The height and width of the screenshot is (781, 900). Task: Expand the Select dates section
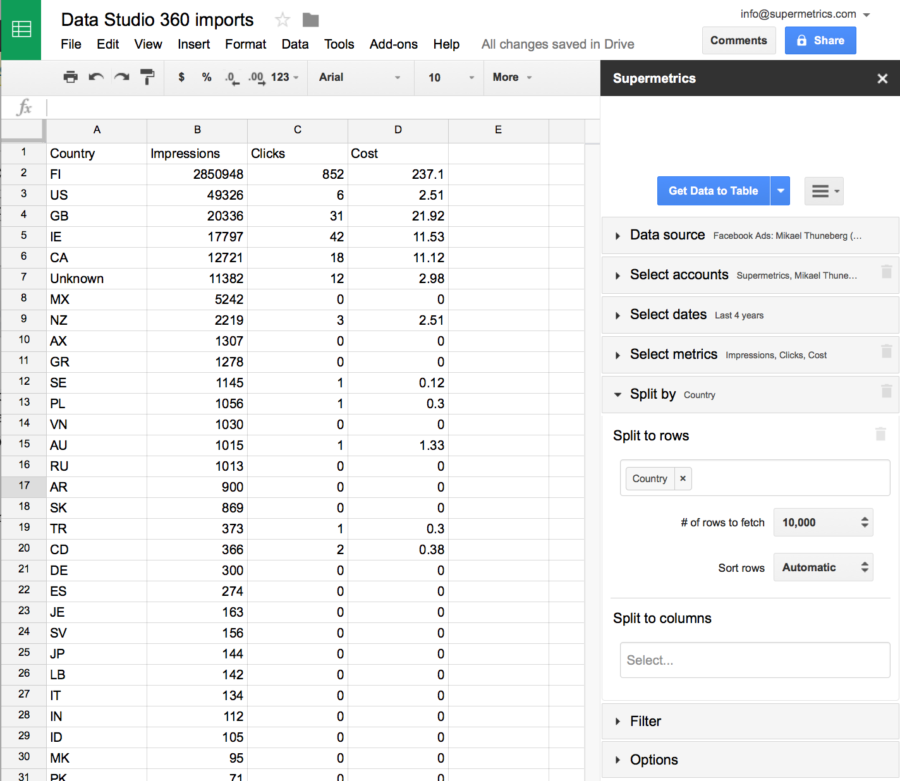tap(750, 314)
